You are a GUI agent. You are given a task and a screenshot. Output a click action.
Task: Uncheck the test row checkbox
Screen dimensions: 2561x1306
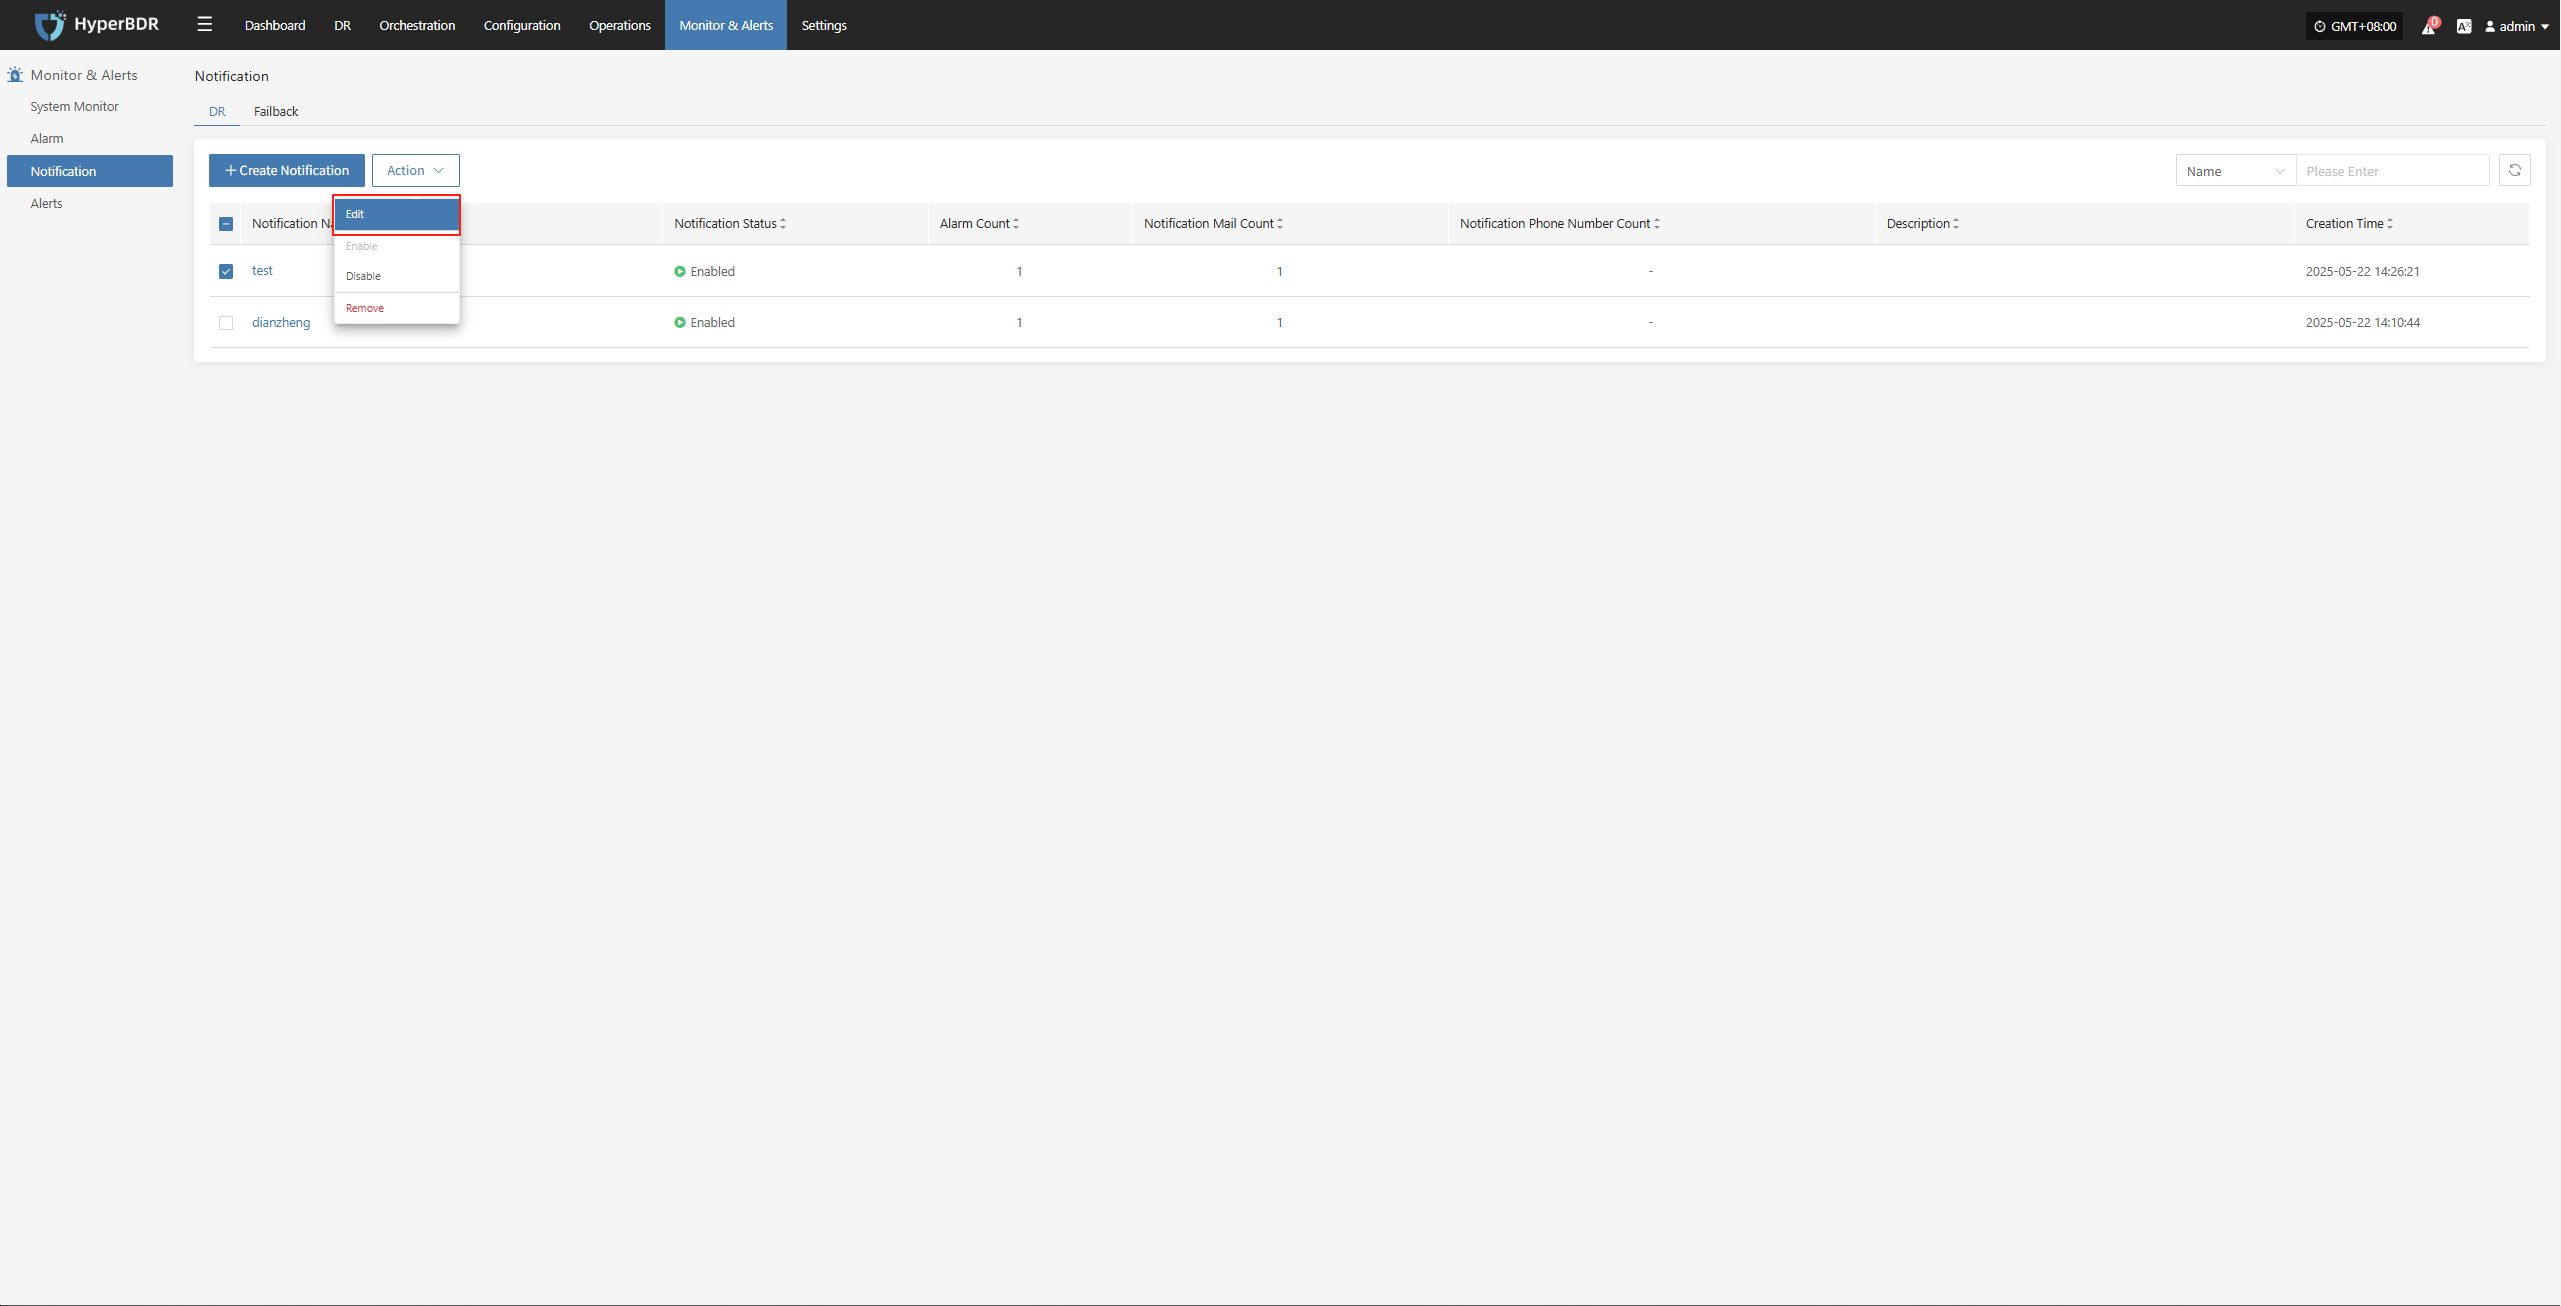[x=226, y=271]
